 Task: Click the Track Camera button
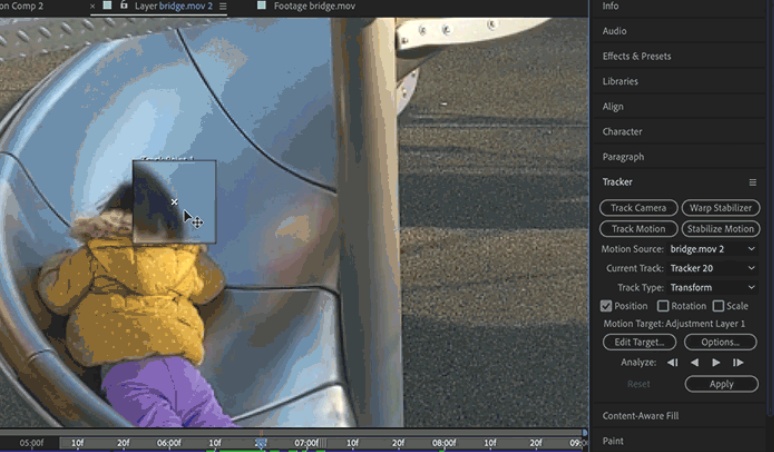coord(638,208)
